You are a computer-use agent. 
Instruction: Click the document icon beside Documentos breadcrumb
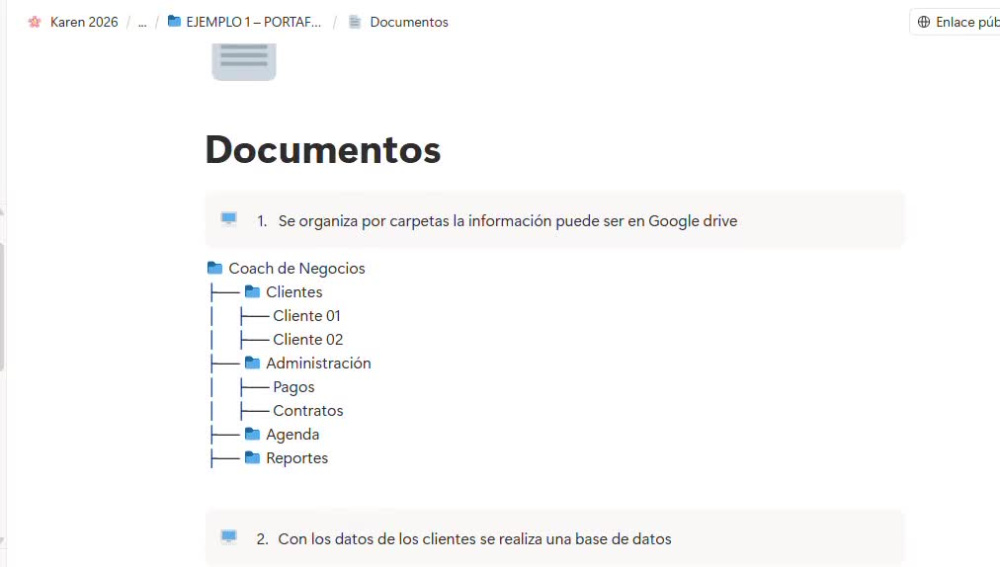(355, 22)
